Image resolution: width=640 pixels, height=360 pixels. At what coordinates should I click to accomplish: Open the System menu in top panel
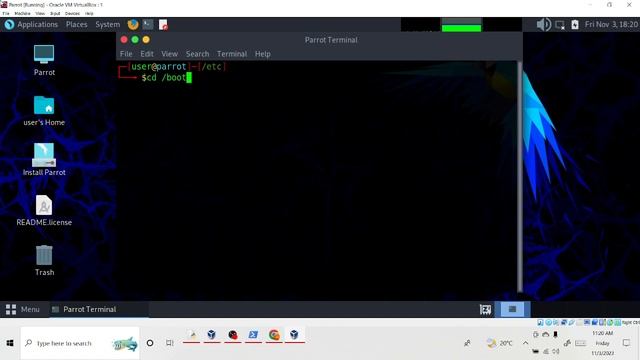click(x=107, y=24)
